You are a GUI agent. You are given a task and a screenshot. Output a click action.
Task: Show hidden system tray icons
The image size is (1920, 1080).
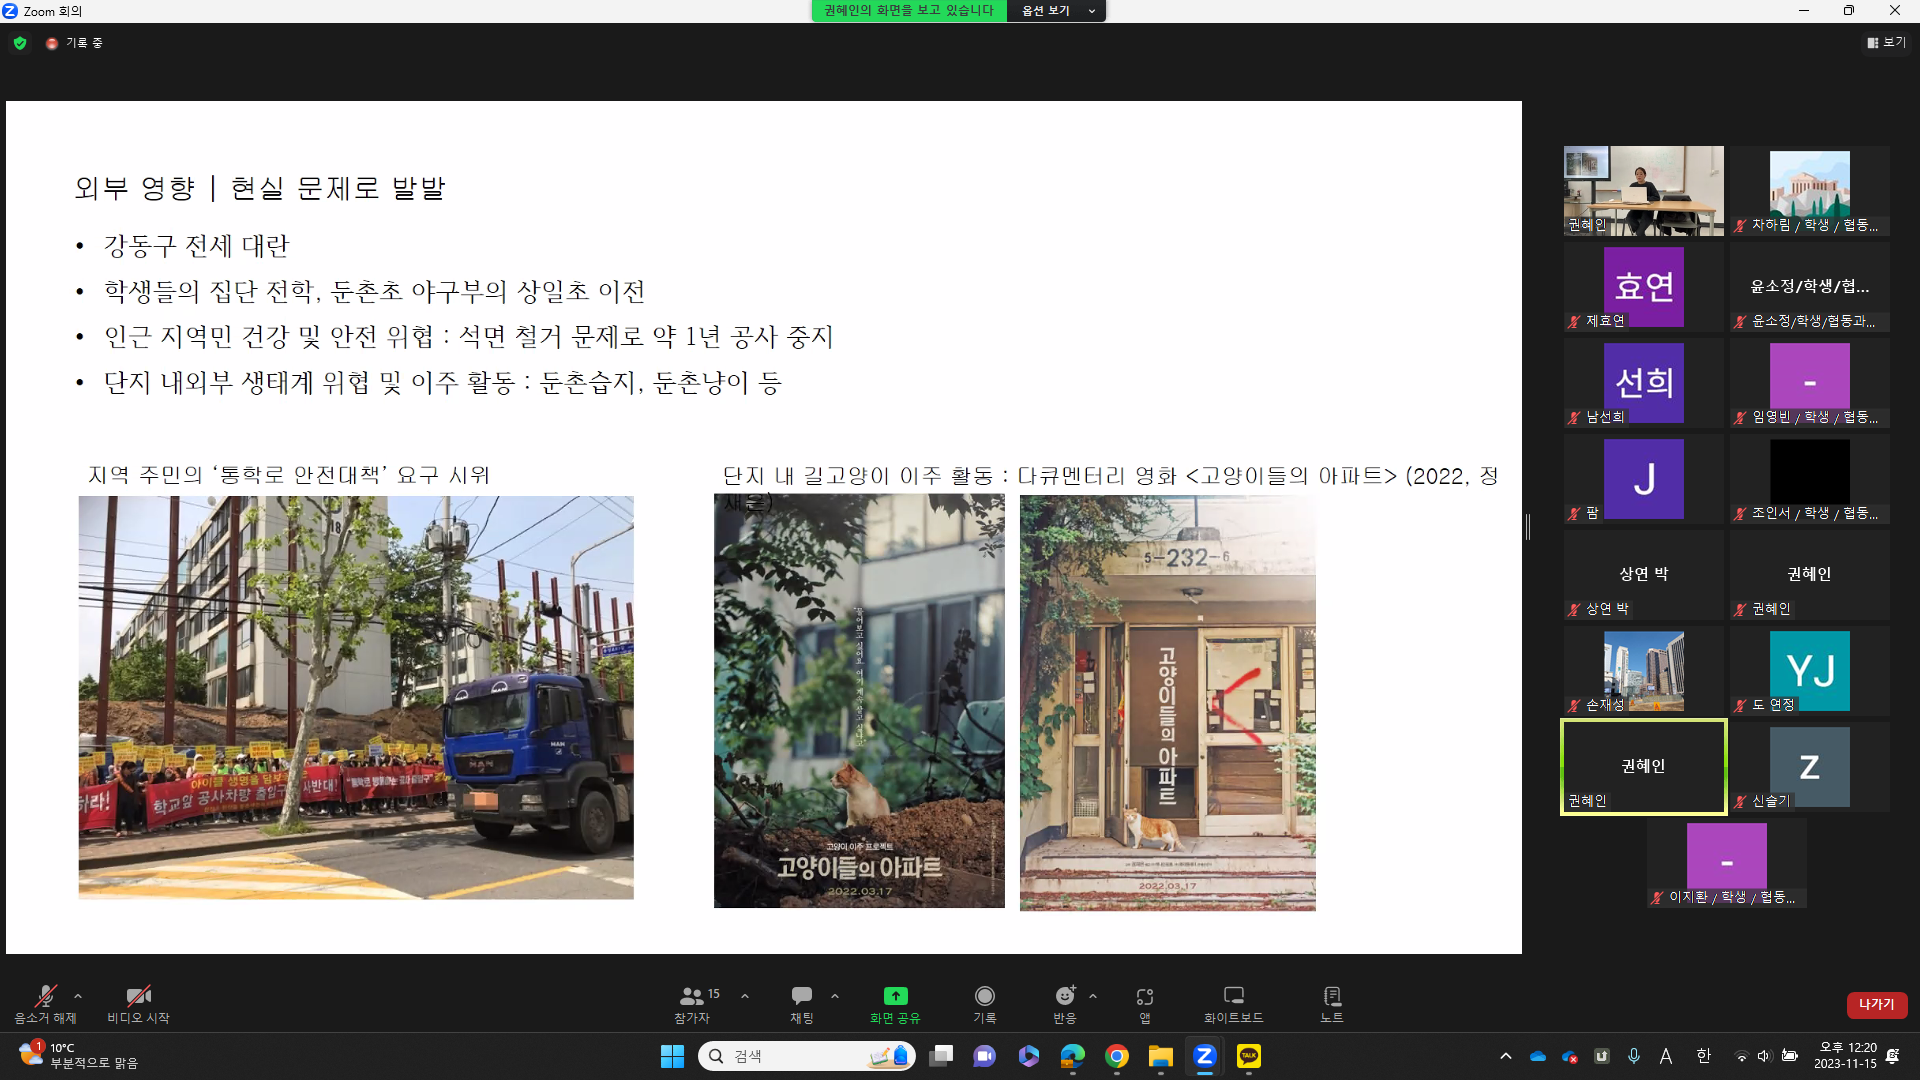point(1506,1056)
